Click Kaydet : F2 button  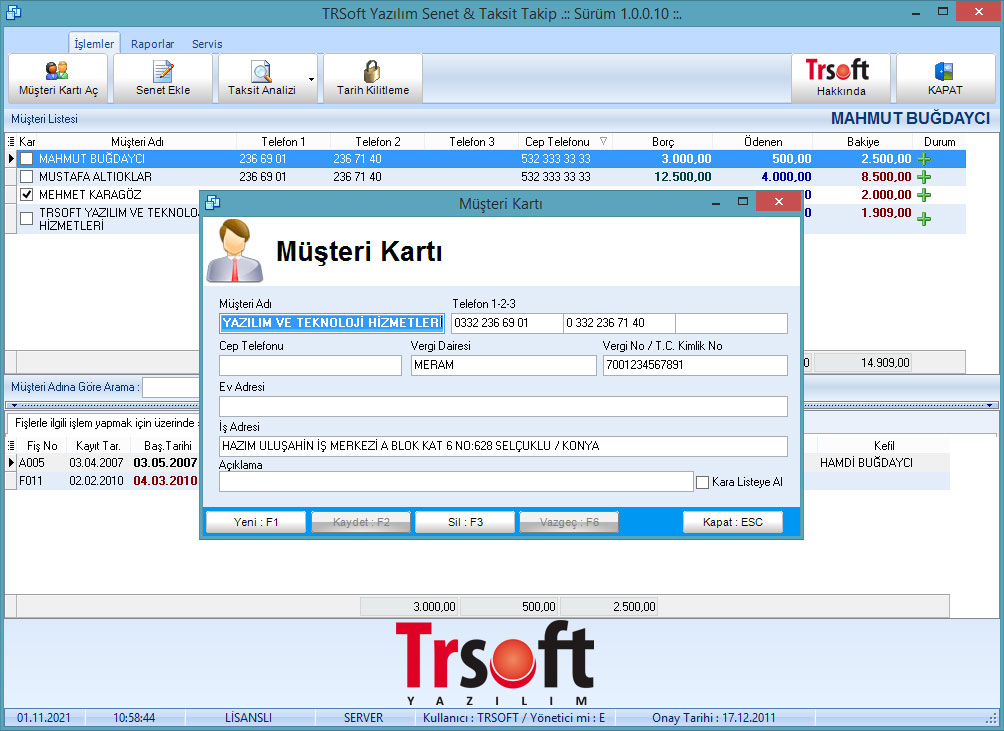(x=360, y=522)
